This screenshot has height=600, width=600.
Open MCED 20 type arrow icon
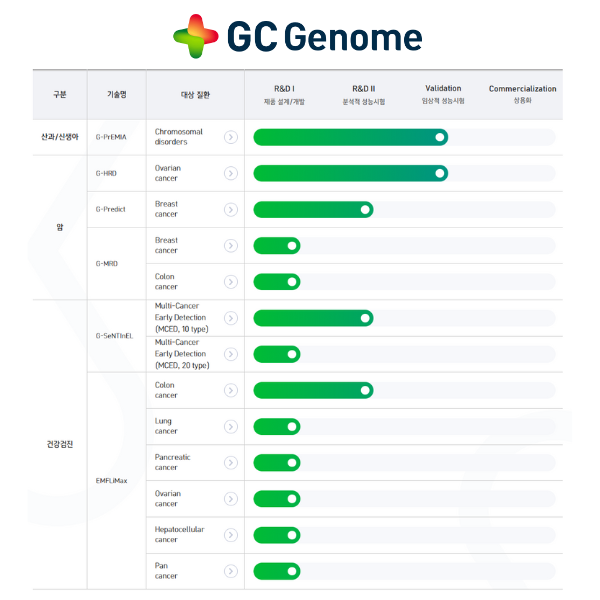click(x=231, y=354)
